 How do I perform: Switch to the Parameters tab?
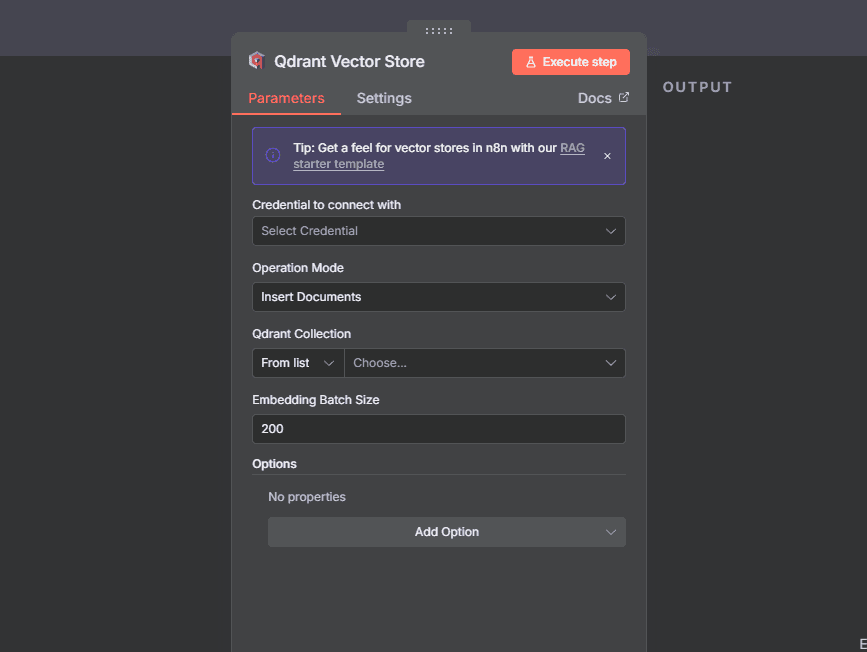click(286, 98)
